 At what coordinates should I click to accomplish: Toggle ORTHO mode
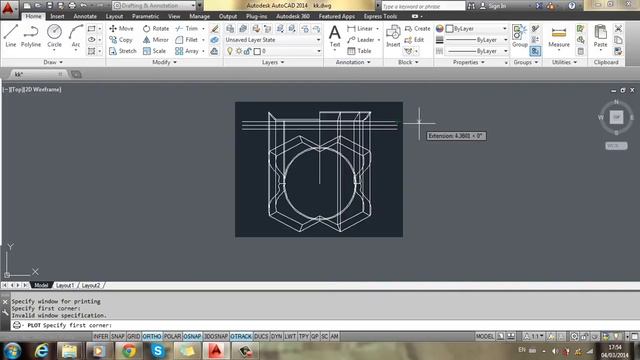(152, 336)
